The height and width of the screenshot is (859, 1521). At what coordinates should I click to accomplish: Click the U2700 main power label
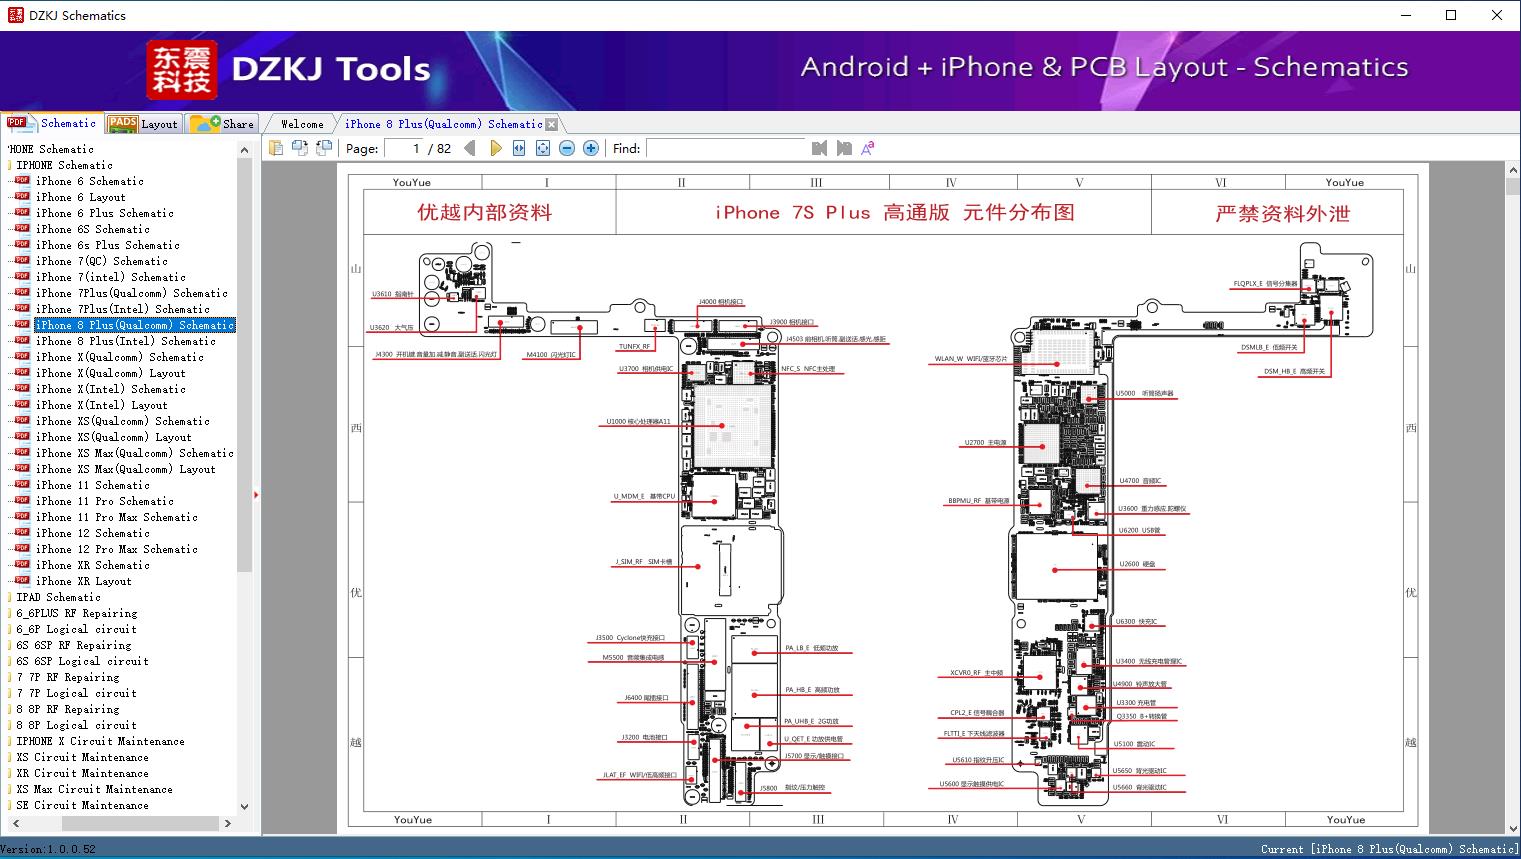[x=985, y=442]
